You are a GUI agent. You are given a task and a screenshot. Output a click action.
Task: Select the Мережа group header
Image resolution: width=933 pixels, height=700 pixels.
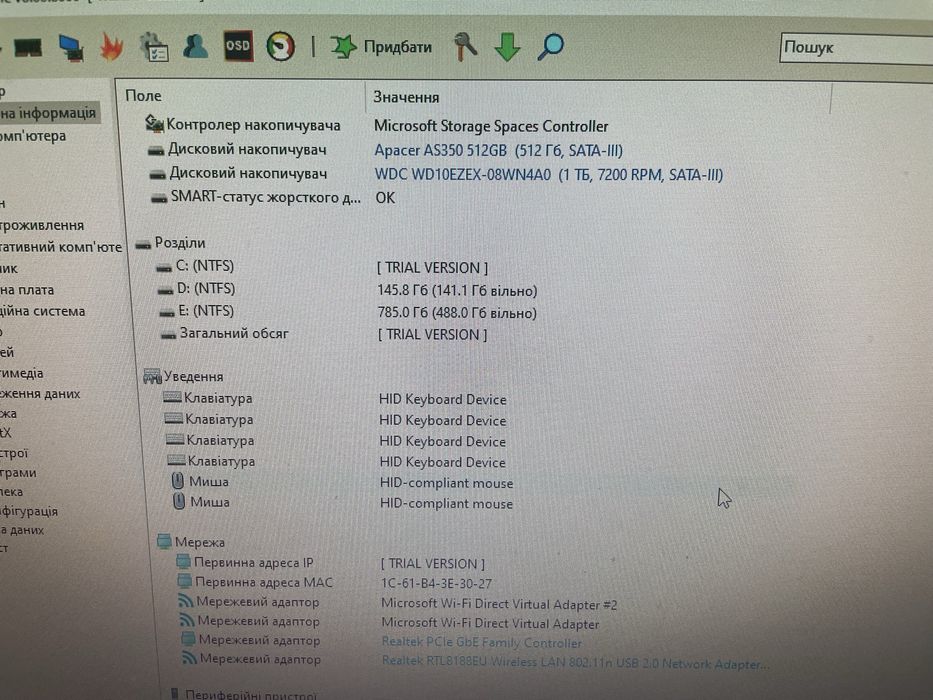[191, 542]
